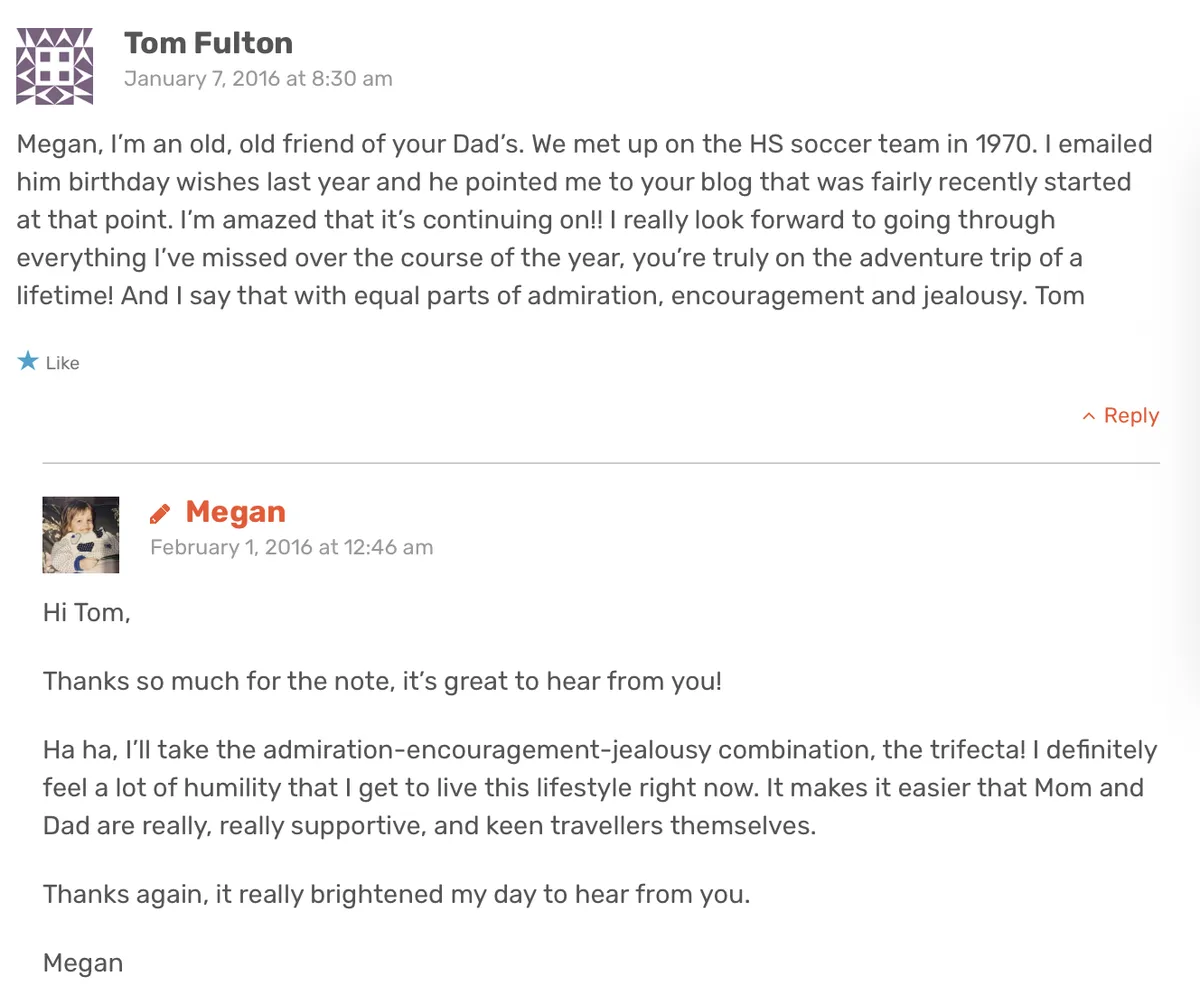The height and width of the screenshot is (995, 1200).
Task: Click Tom Fulton's geometric avatar icon
Action: [55, 66]
